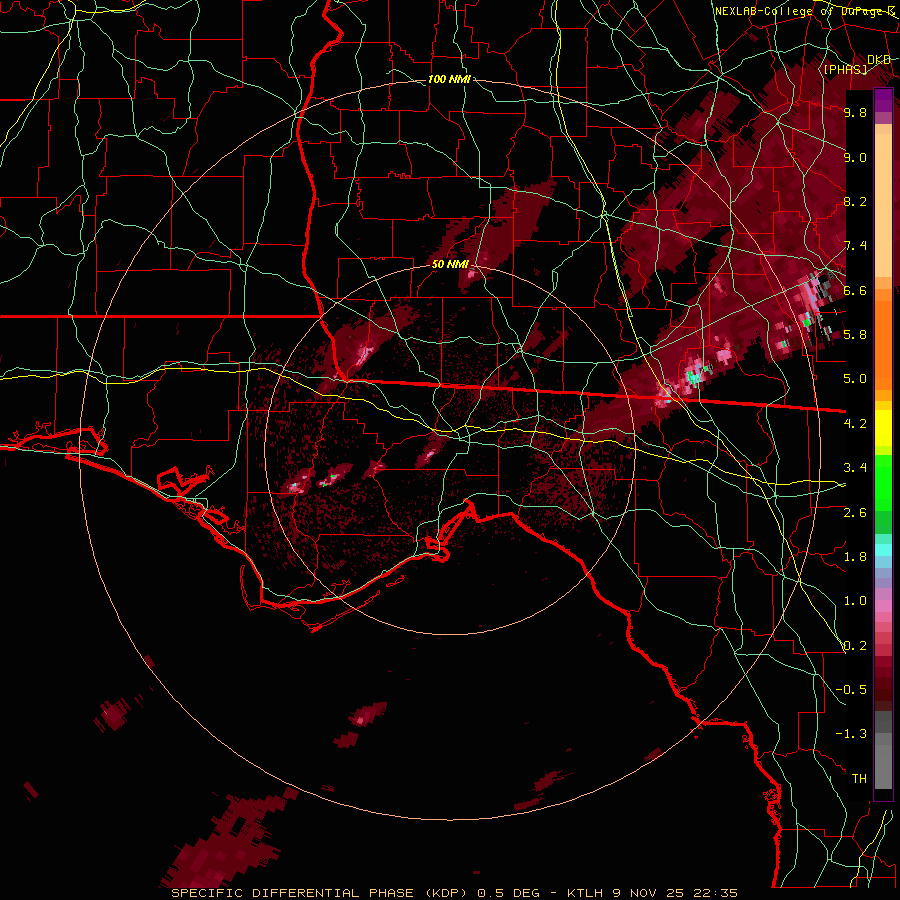Click the [PHAS] legend unit label
Viewport: 900px width, 900px height.
pos(845,70)
